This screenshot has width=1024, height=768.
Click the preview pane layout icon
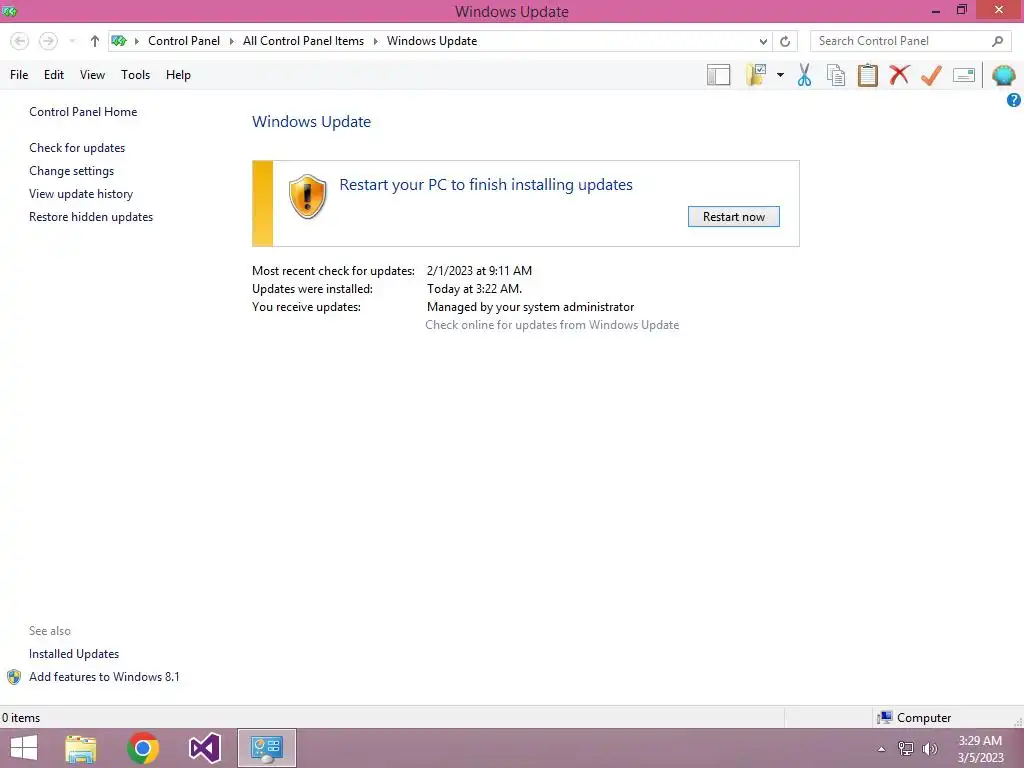click(x=718, y=75)
